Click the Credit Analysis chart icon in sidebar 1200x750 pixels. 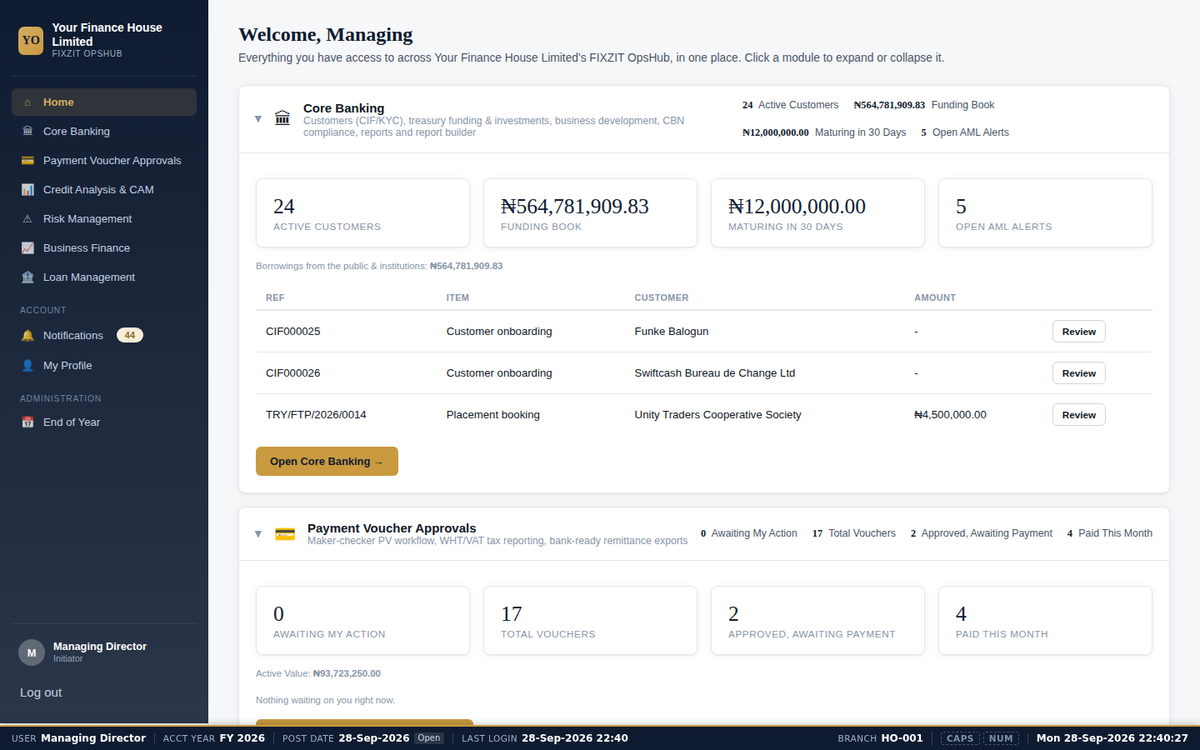(27, 190)
